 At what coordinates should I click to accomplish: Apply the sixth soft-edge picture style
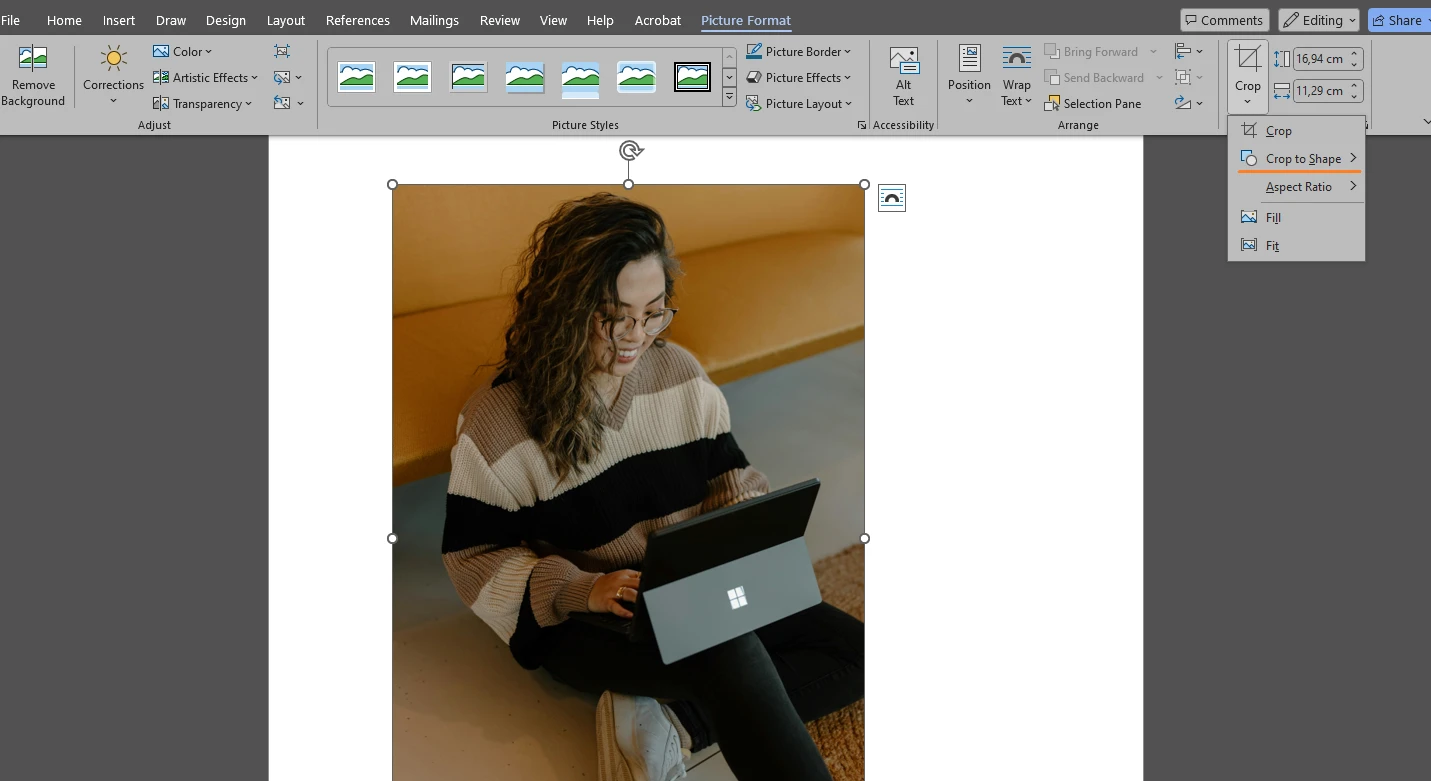(x=637, y=77)
